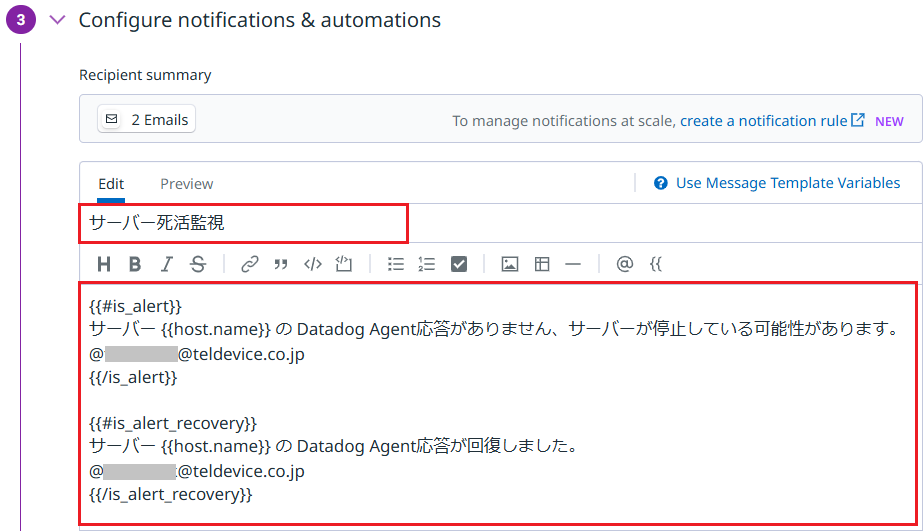Apply strikethrough formatting
Image resolution: width=923 pixels, height=531 pixels.
(x=198, y=264)
